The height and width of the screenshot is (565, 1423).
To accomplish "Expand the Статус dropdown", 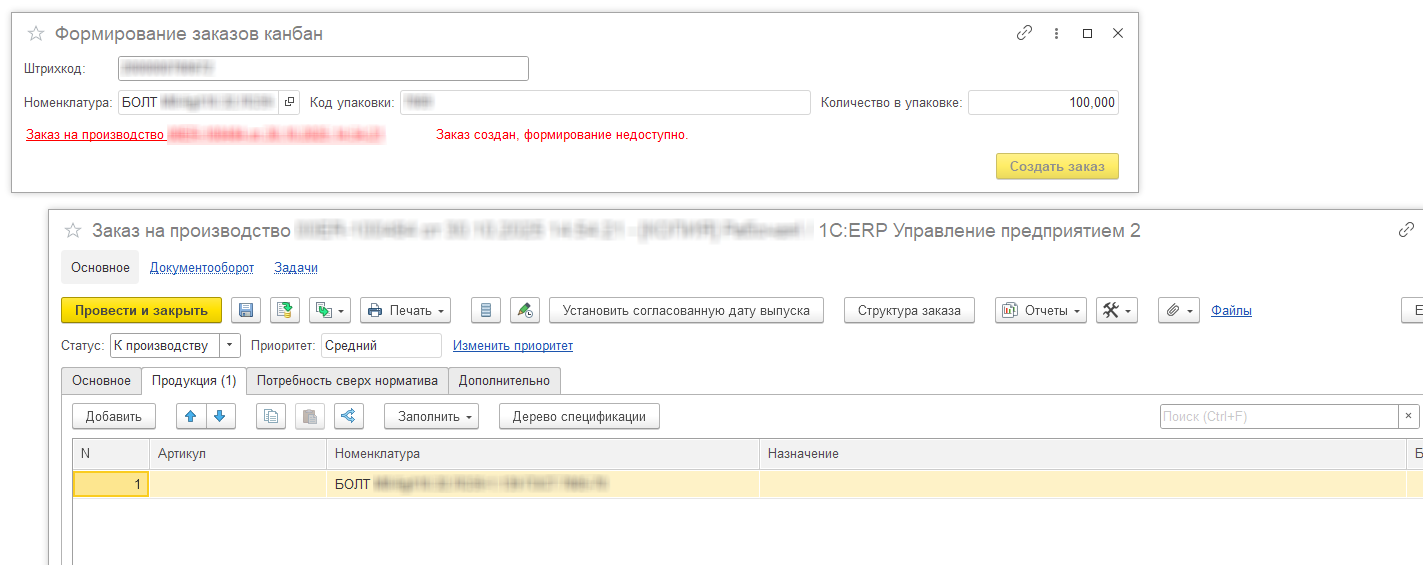I will 230,345.
